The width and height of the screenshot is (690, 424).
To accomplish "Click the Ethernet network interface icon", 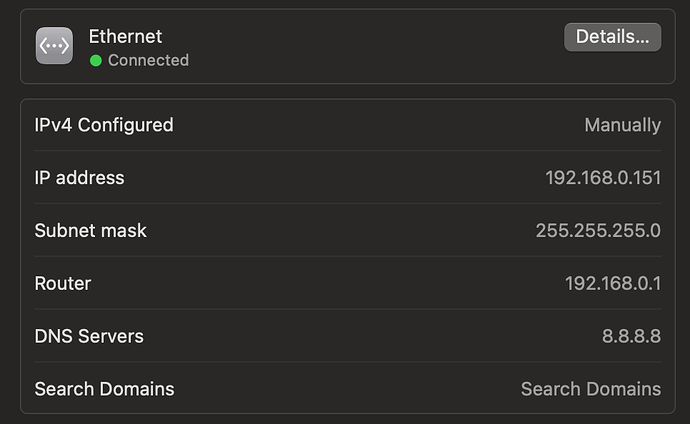I will point(54,46).
